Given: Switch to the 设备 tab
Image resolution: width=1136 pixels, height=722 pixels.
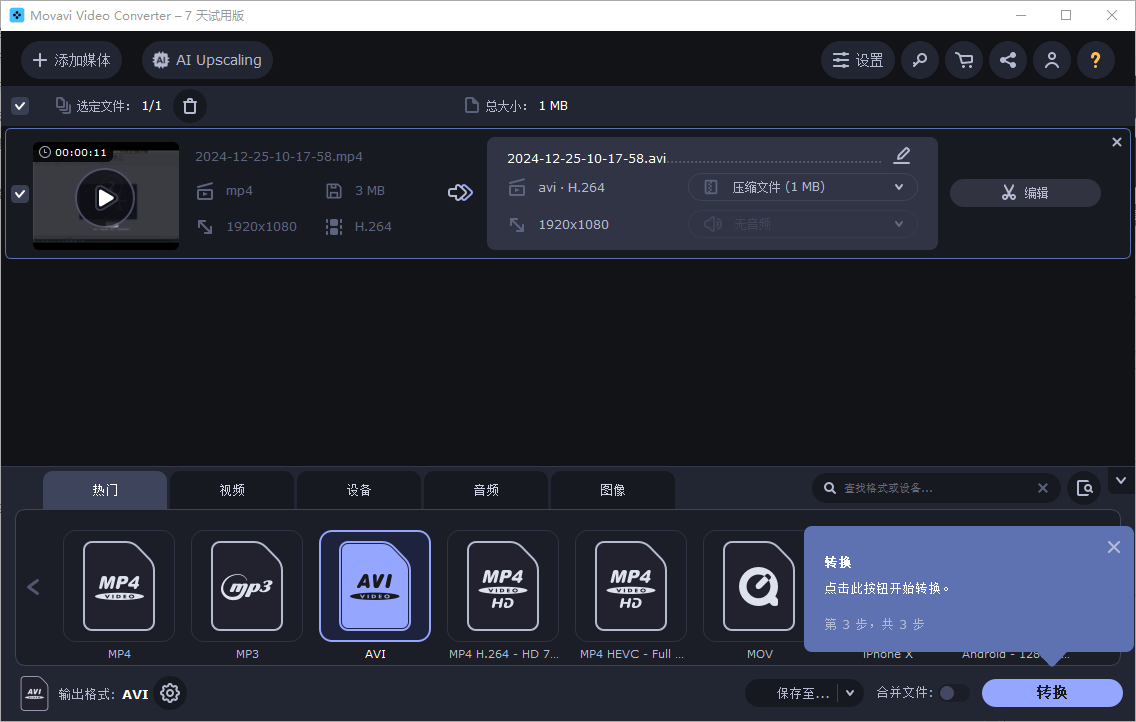Looking at the screenshot, I should [358, 489].
